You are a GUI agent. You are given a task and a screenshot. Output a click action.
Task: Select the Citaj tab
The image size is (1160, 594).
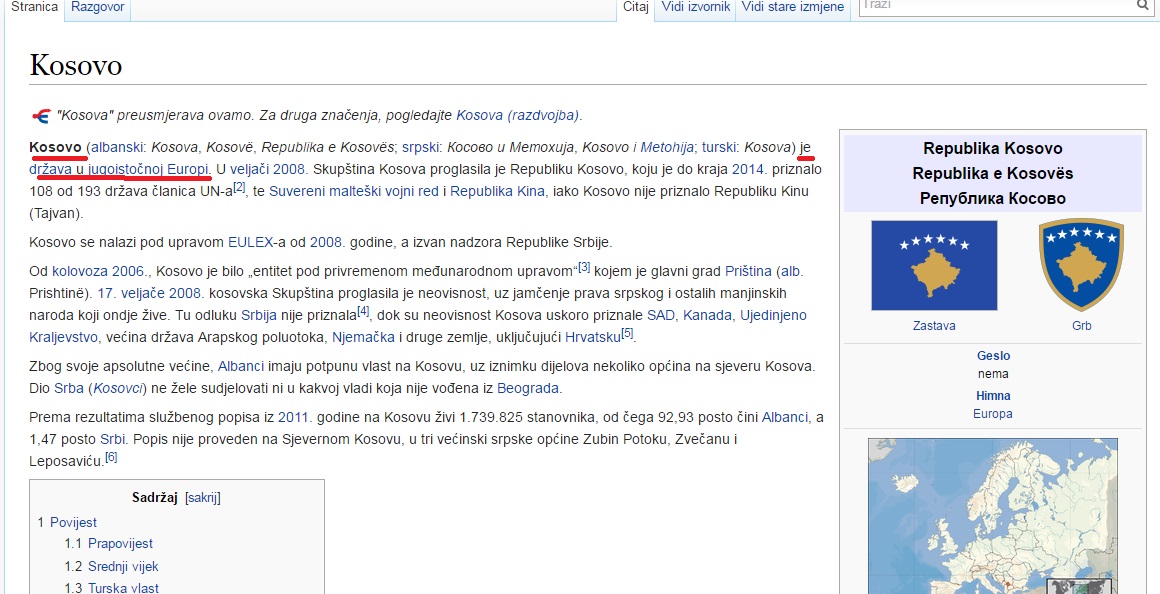(x=635, y=7)
